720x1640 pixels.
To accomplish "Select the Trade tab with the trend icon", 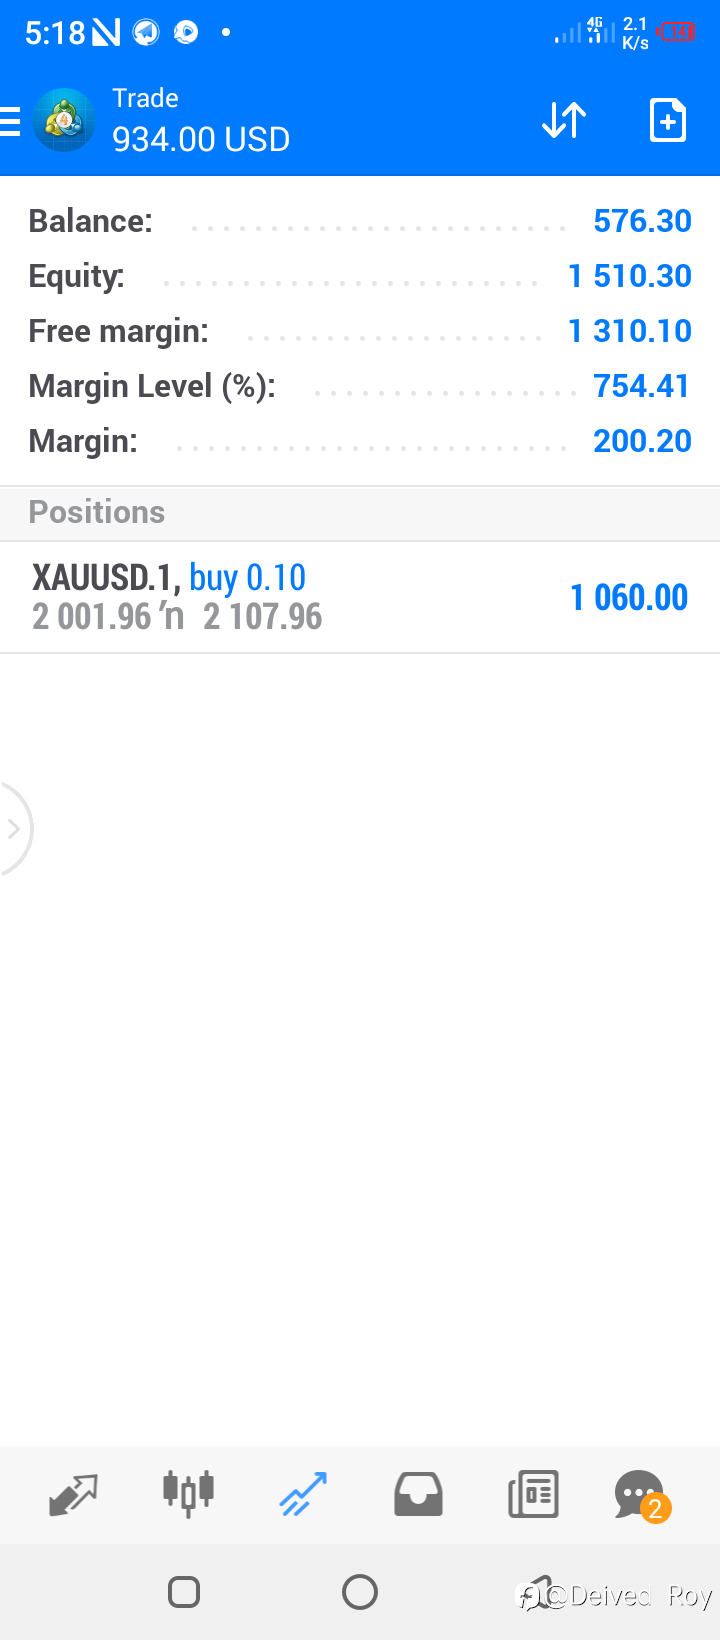I will pos(303,1494).
